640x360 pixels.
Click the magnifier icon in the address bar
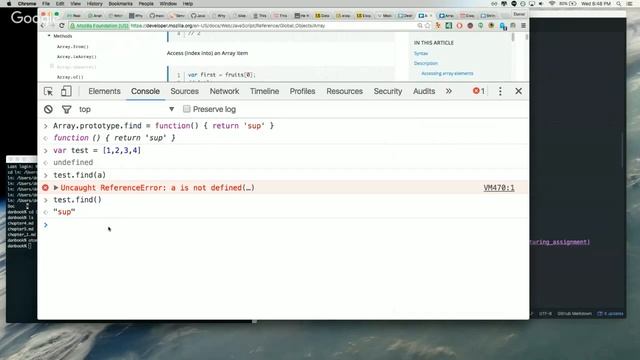[420, 26]
